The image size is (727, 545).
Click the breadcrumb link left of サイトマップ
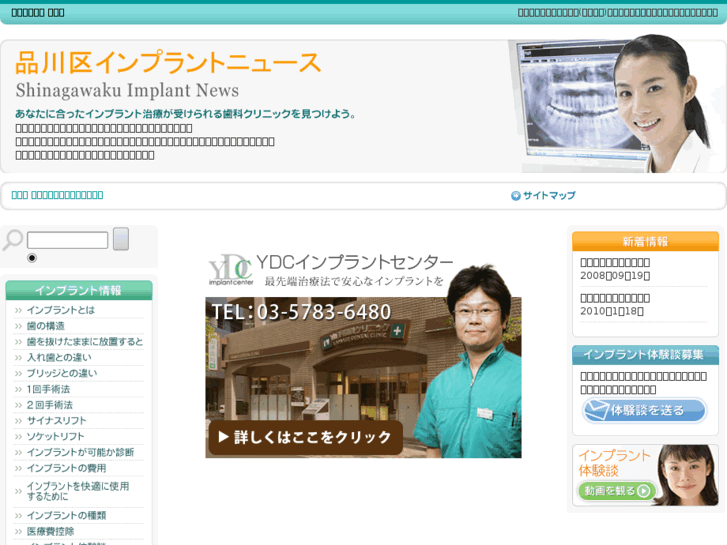(57, 195)
